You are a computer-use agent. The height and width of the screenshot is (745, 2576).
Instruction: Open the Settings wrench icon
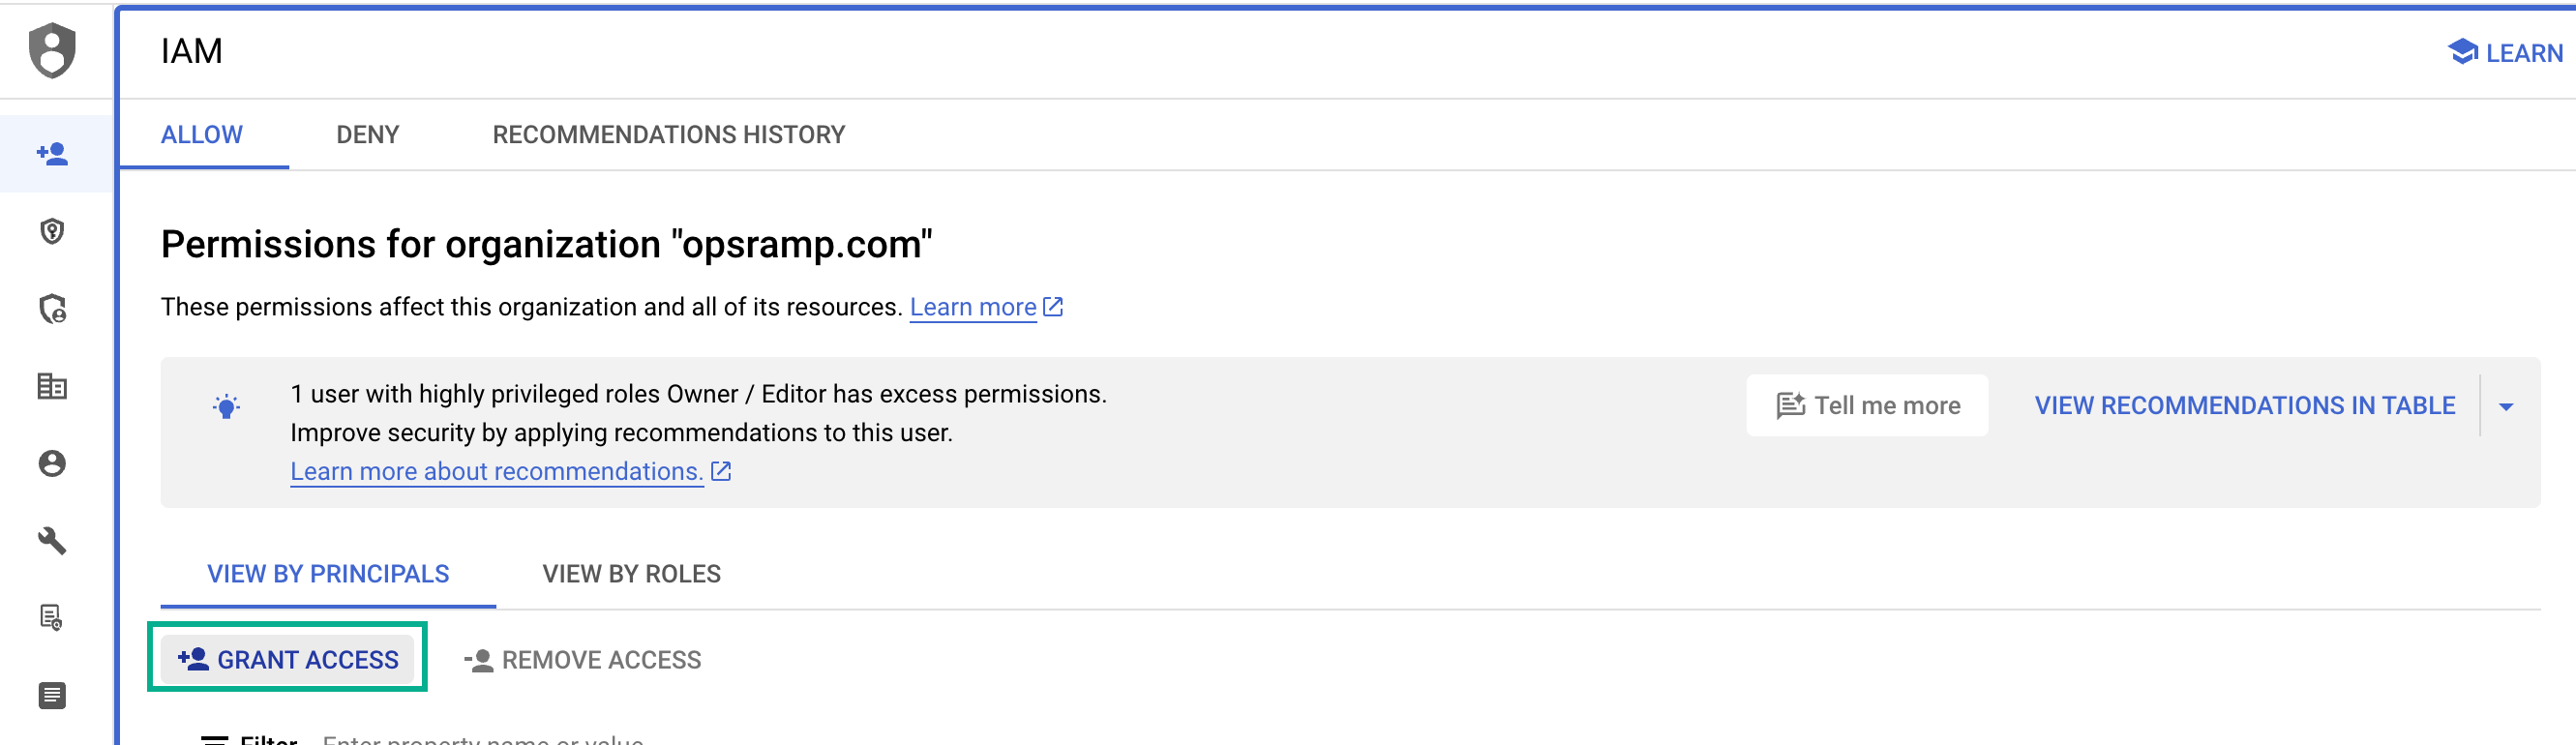(52, 540)
